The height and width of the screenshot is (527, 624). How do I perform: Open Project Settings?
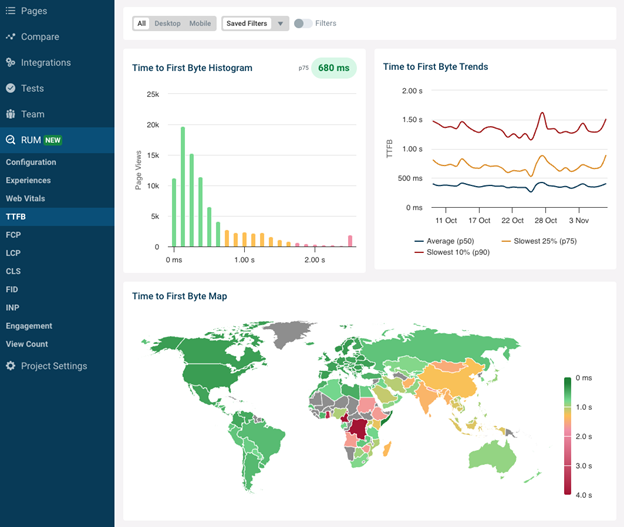57,366
